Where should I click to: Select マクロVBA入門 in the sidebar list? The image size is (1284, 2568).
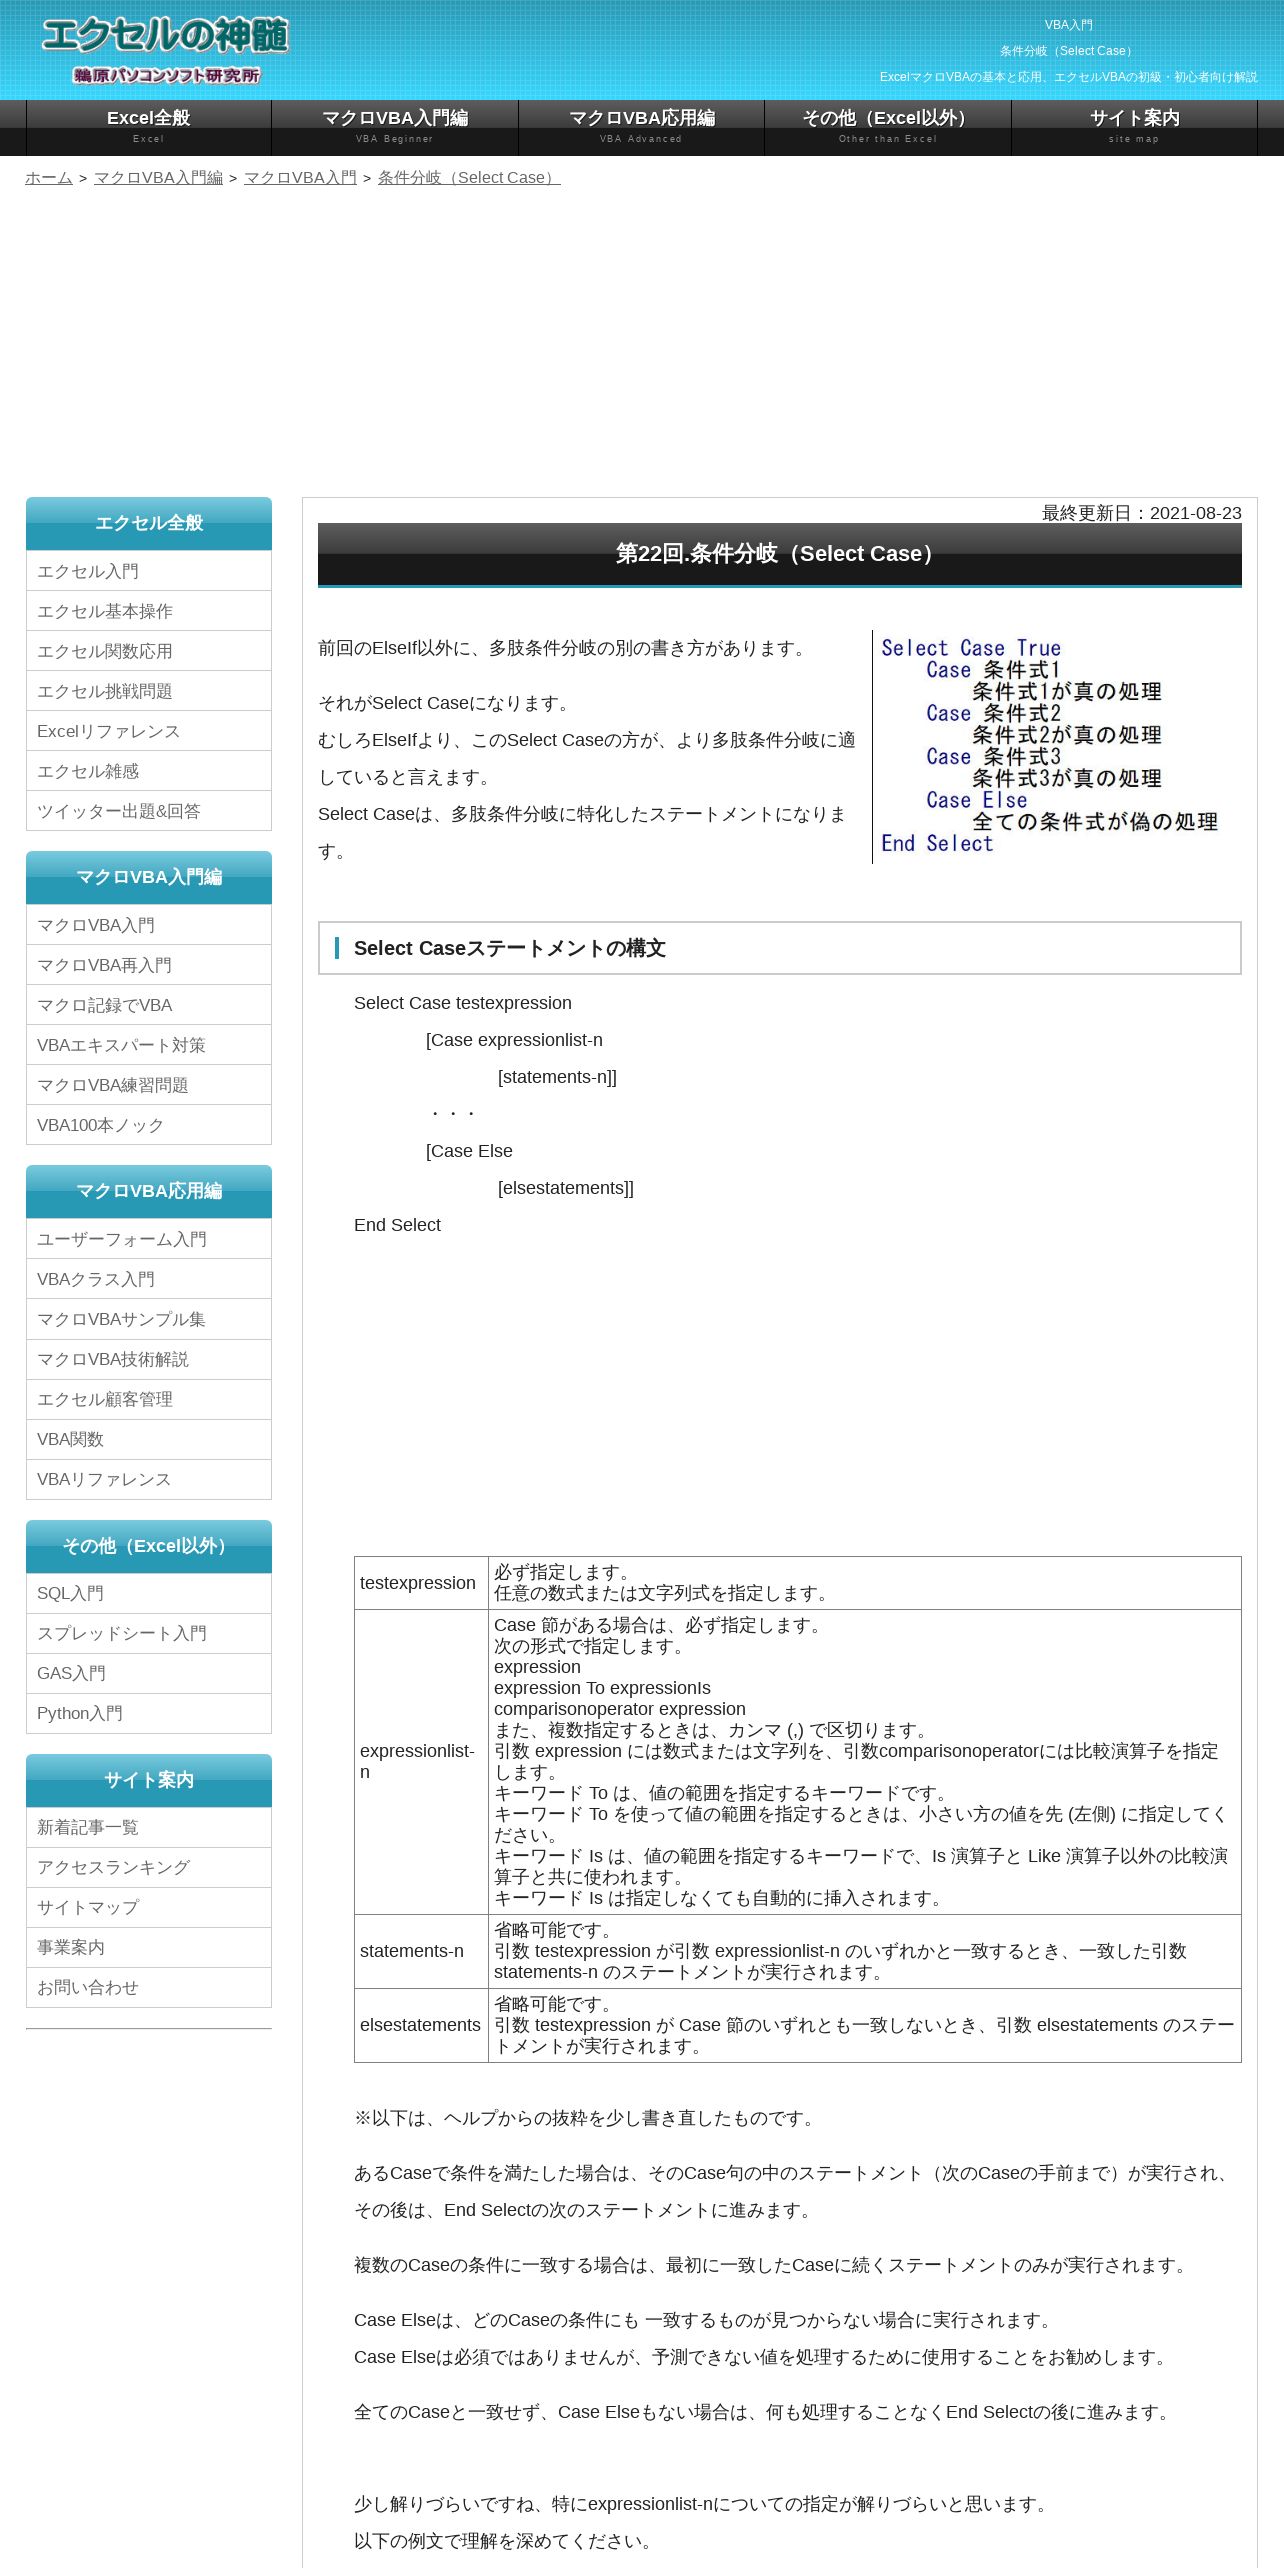pos(148,925)
